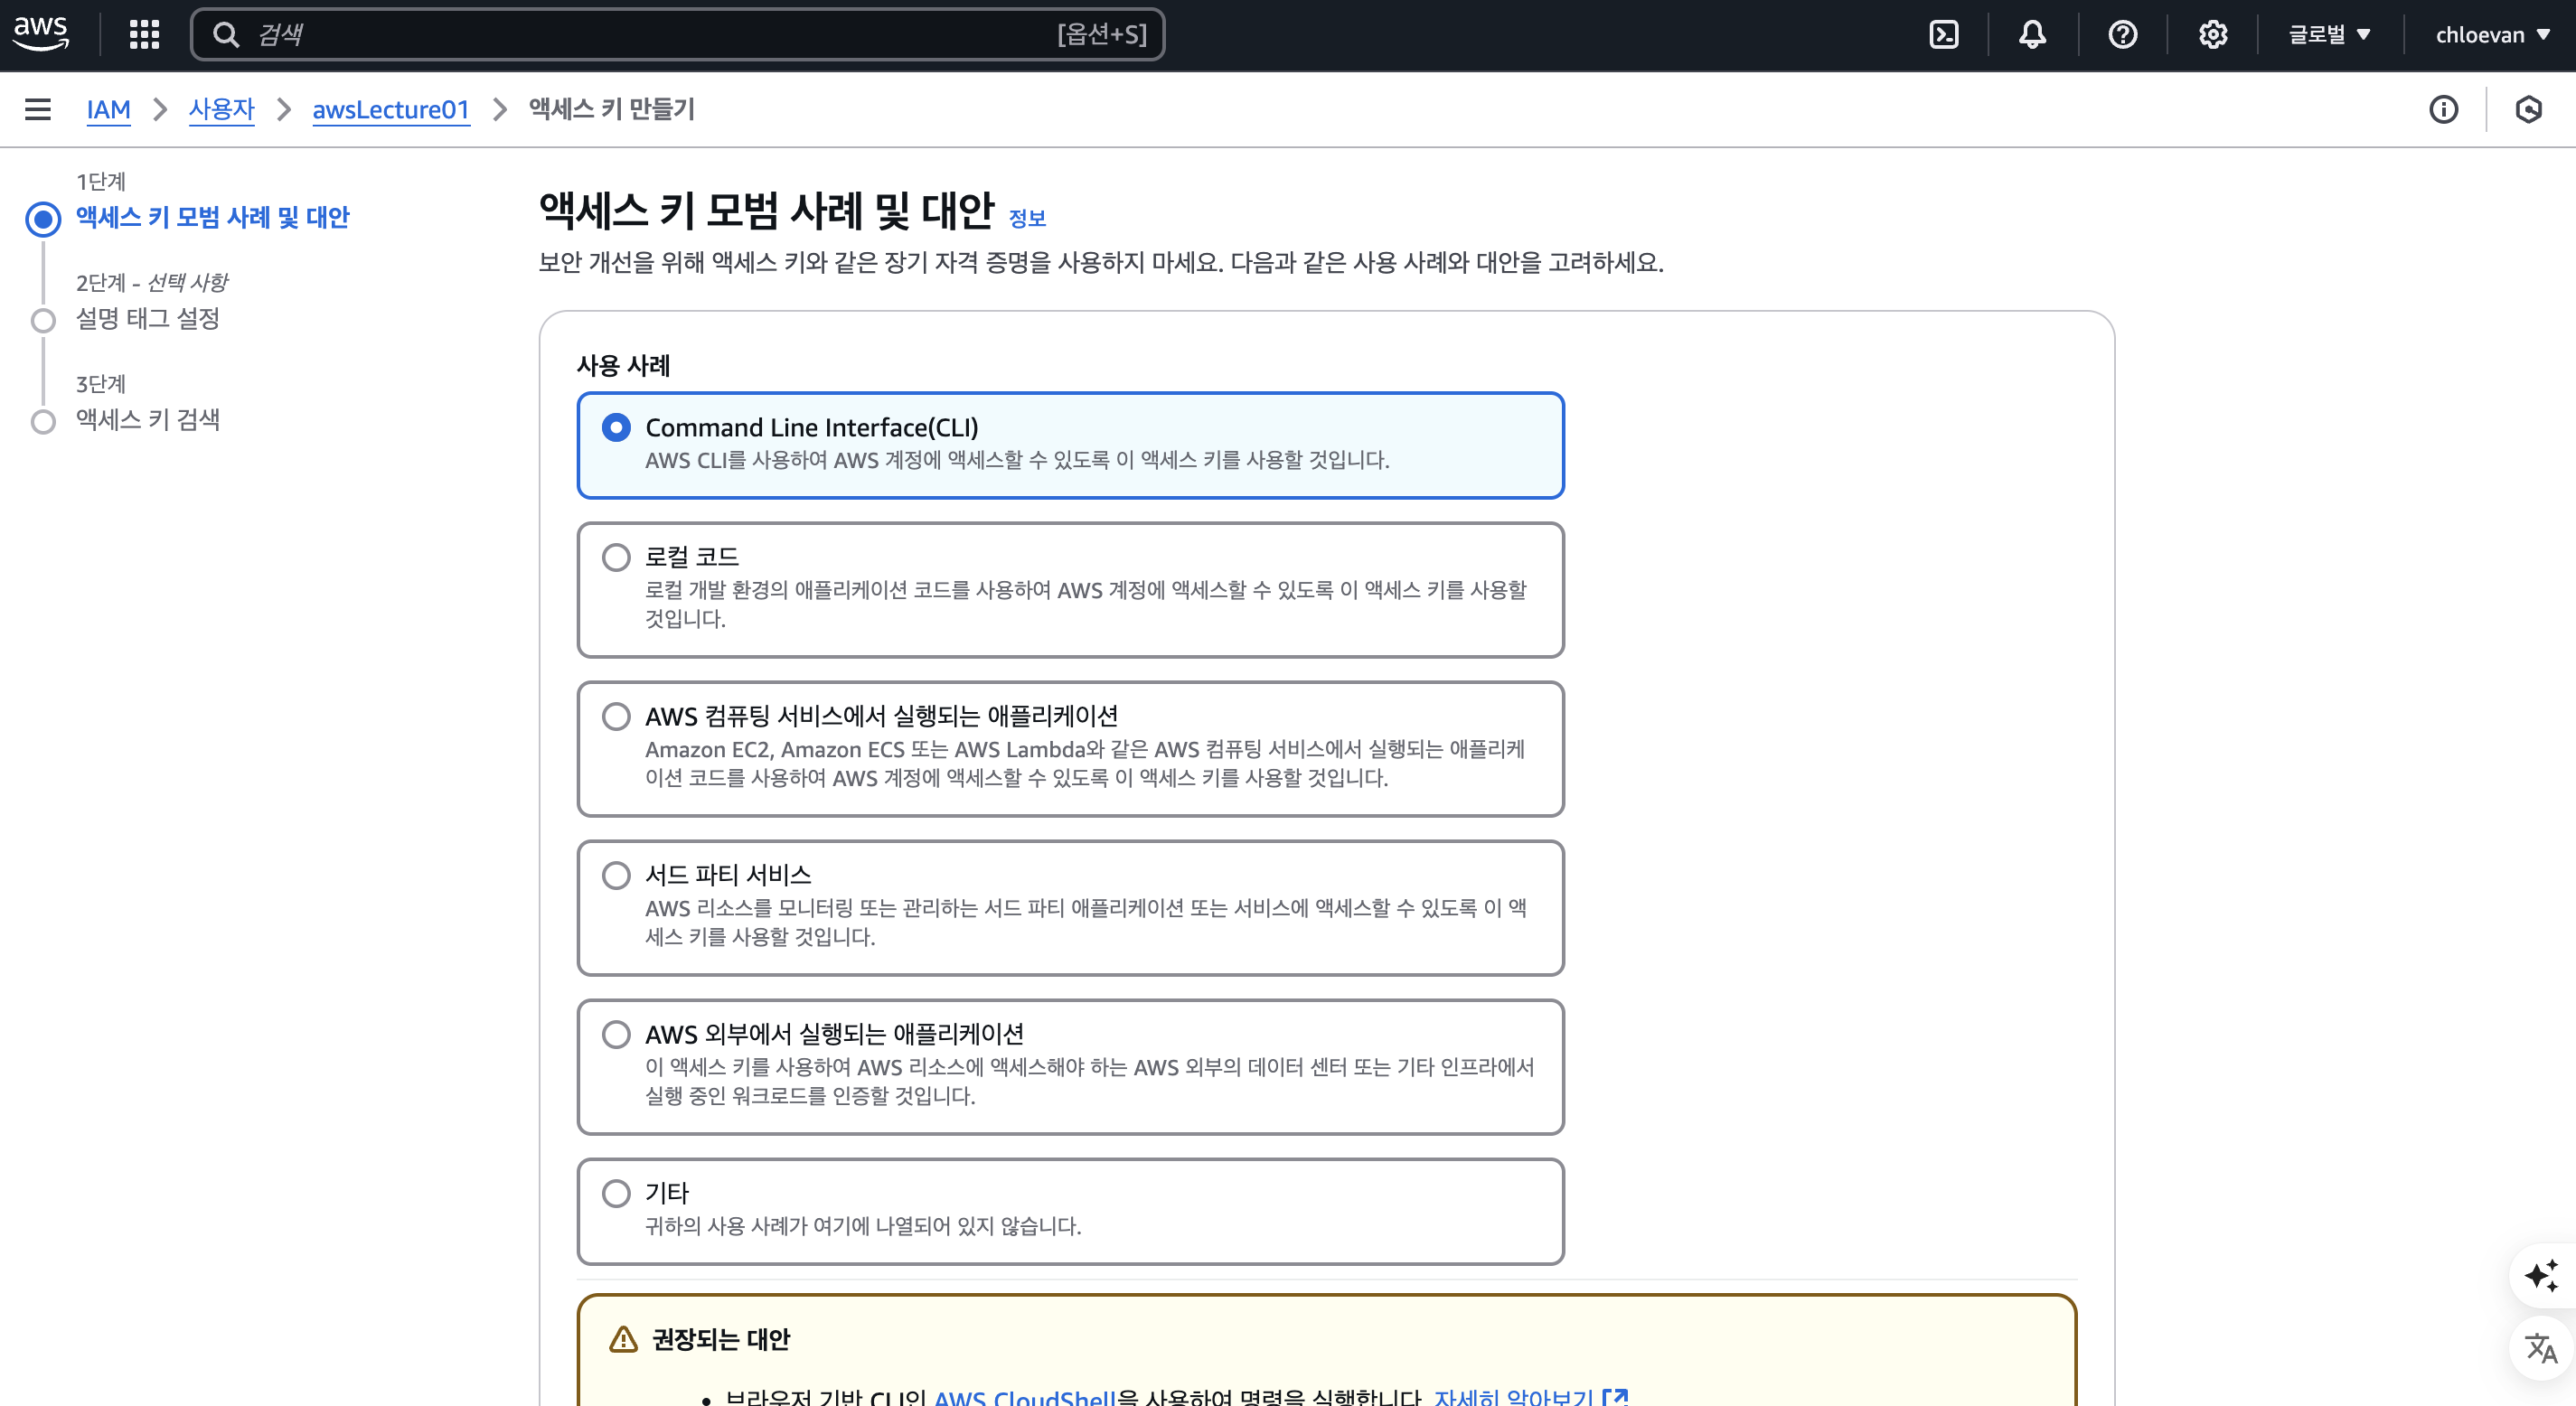Click the 사용 사례 section heading

pyautogui.click(x=623, y=365)
